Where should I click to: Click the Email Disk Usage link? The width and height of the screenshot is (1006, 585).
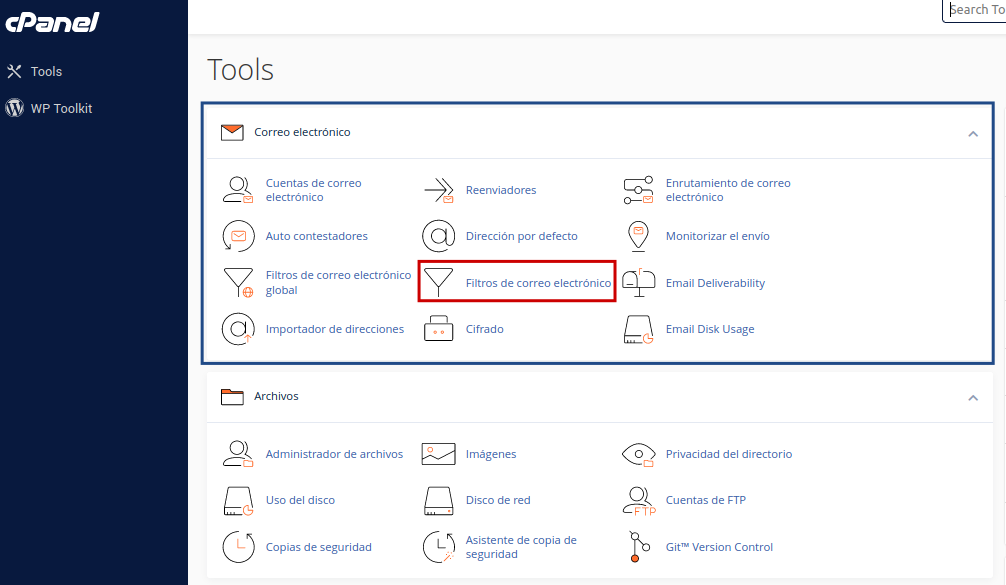click(x=710, y=329)
